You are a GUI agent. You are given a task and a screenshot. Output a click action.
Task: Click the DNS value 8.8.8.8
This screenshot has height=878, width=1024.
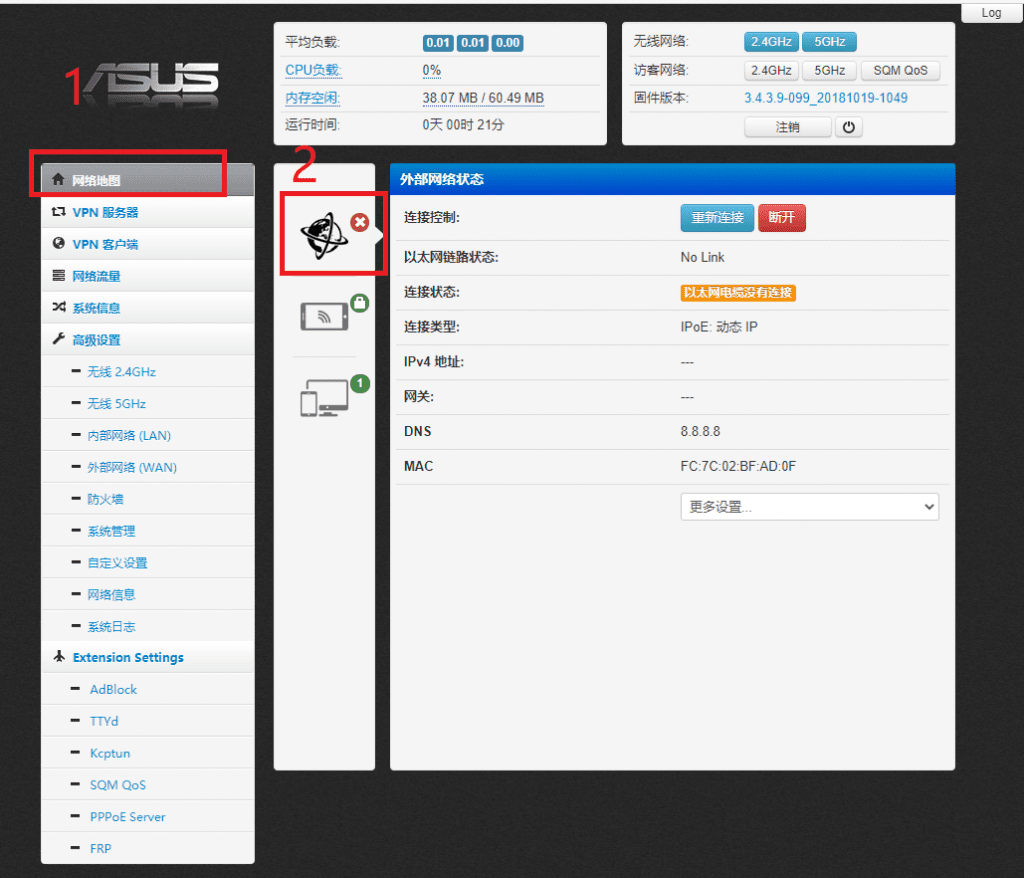pyautogui.click(x=700, y=431)
